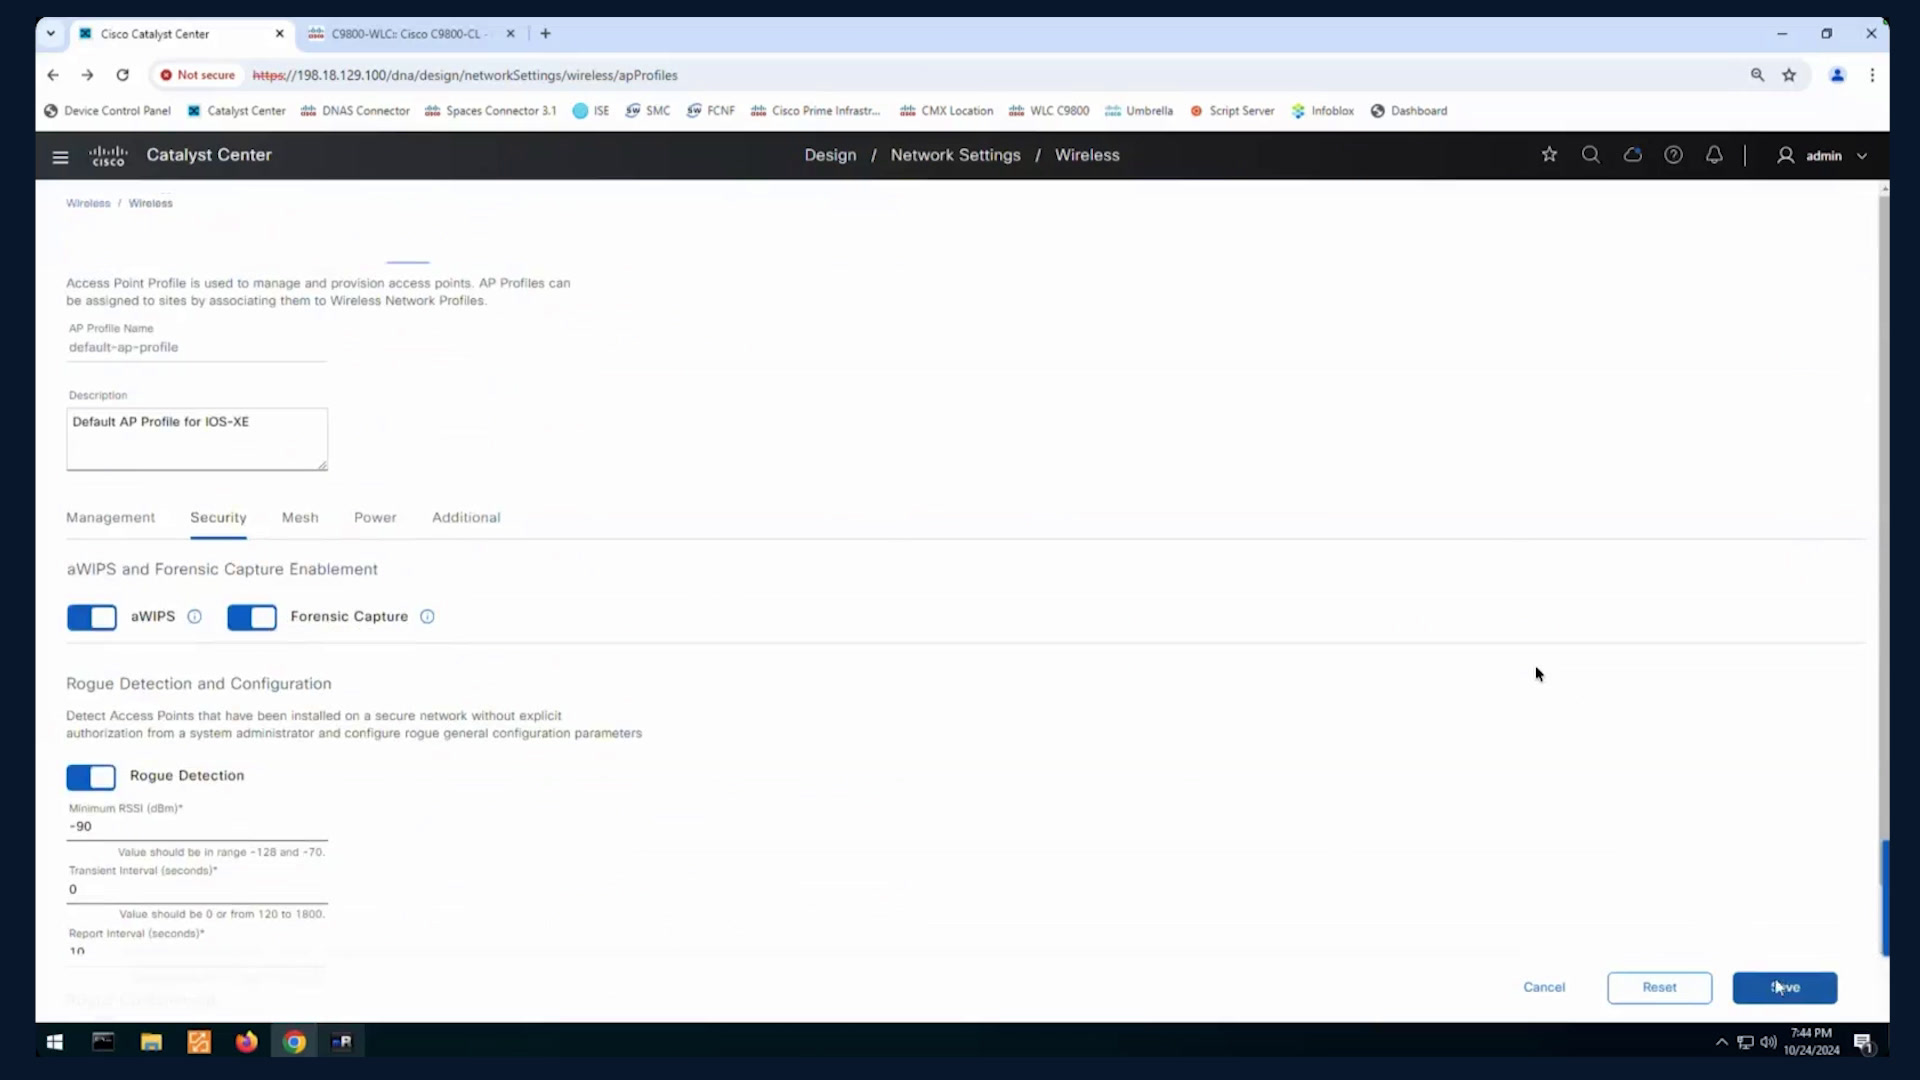Click Firefox icon in Windows taskbar

pos(246,1042)
